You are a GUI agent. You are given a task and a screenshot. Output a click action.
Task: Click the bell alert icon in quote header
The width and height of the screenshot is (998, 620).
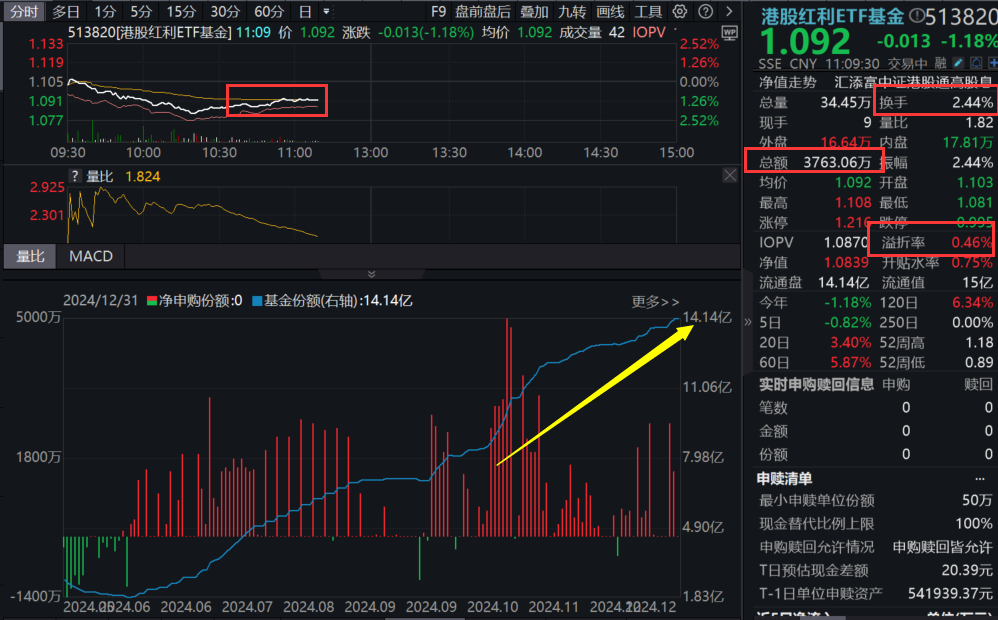[976, 64]
